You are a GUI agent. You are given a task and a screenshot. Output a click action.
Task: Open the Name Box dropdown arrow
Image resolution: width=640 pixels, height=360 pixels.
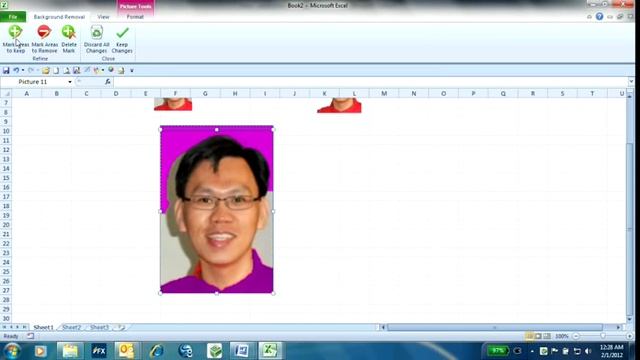coord(70,82)
